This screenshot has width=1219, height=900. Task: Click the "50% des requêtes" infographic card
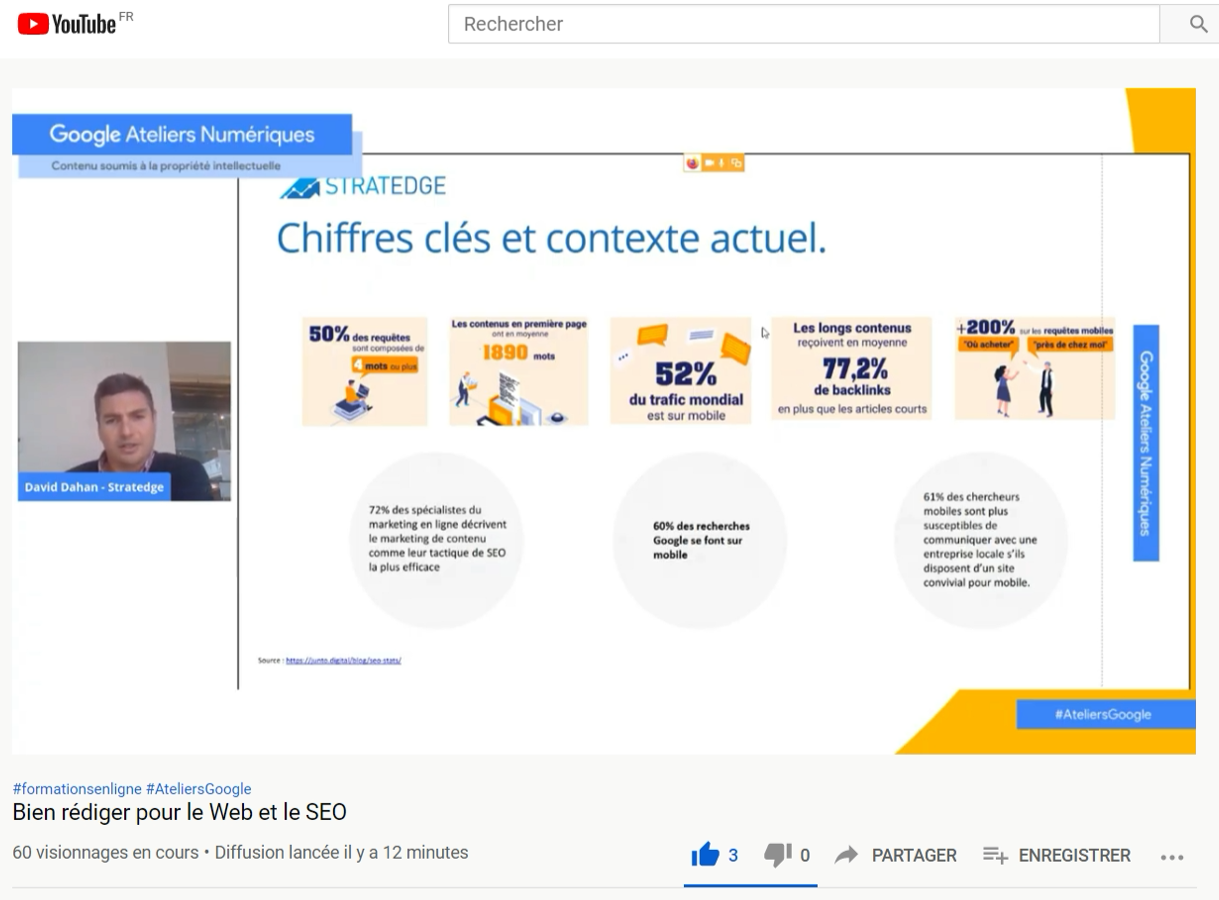[x=365, y=371]
